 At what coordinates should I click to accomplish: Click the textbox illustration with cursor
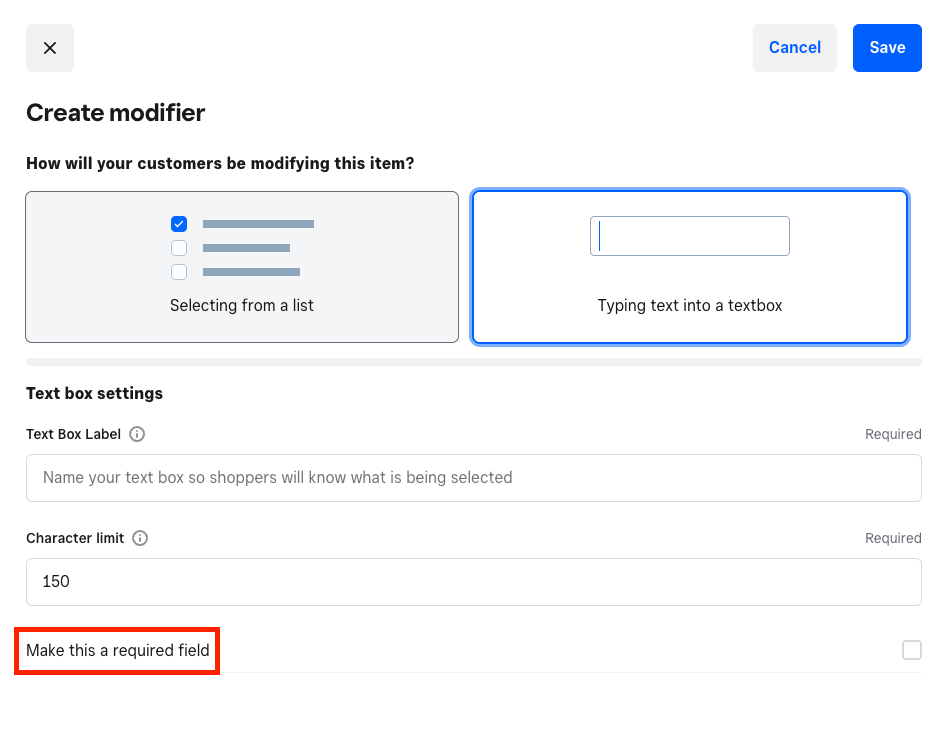(689, 236)
